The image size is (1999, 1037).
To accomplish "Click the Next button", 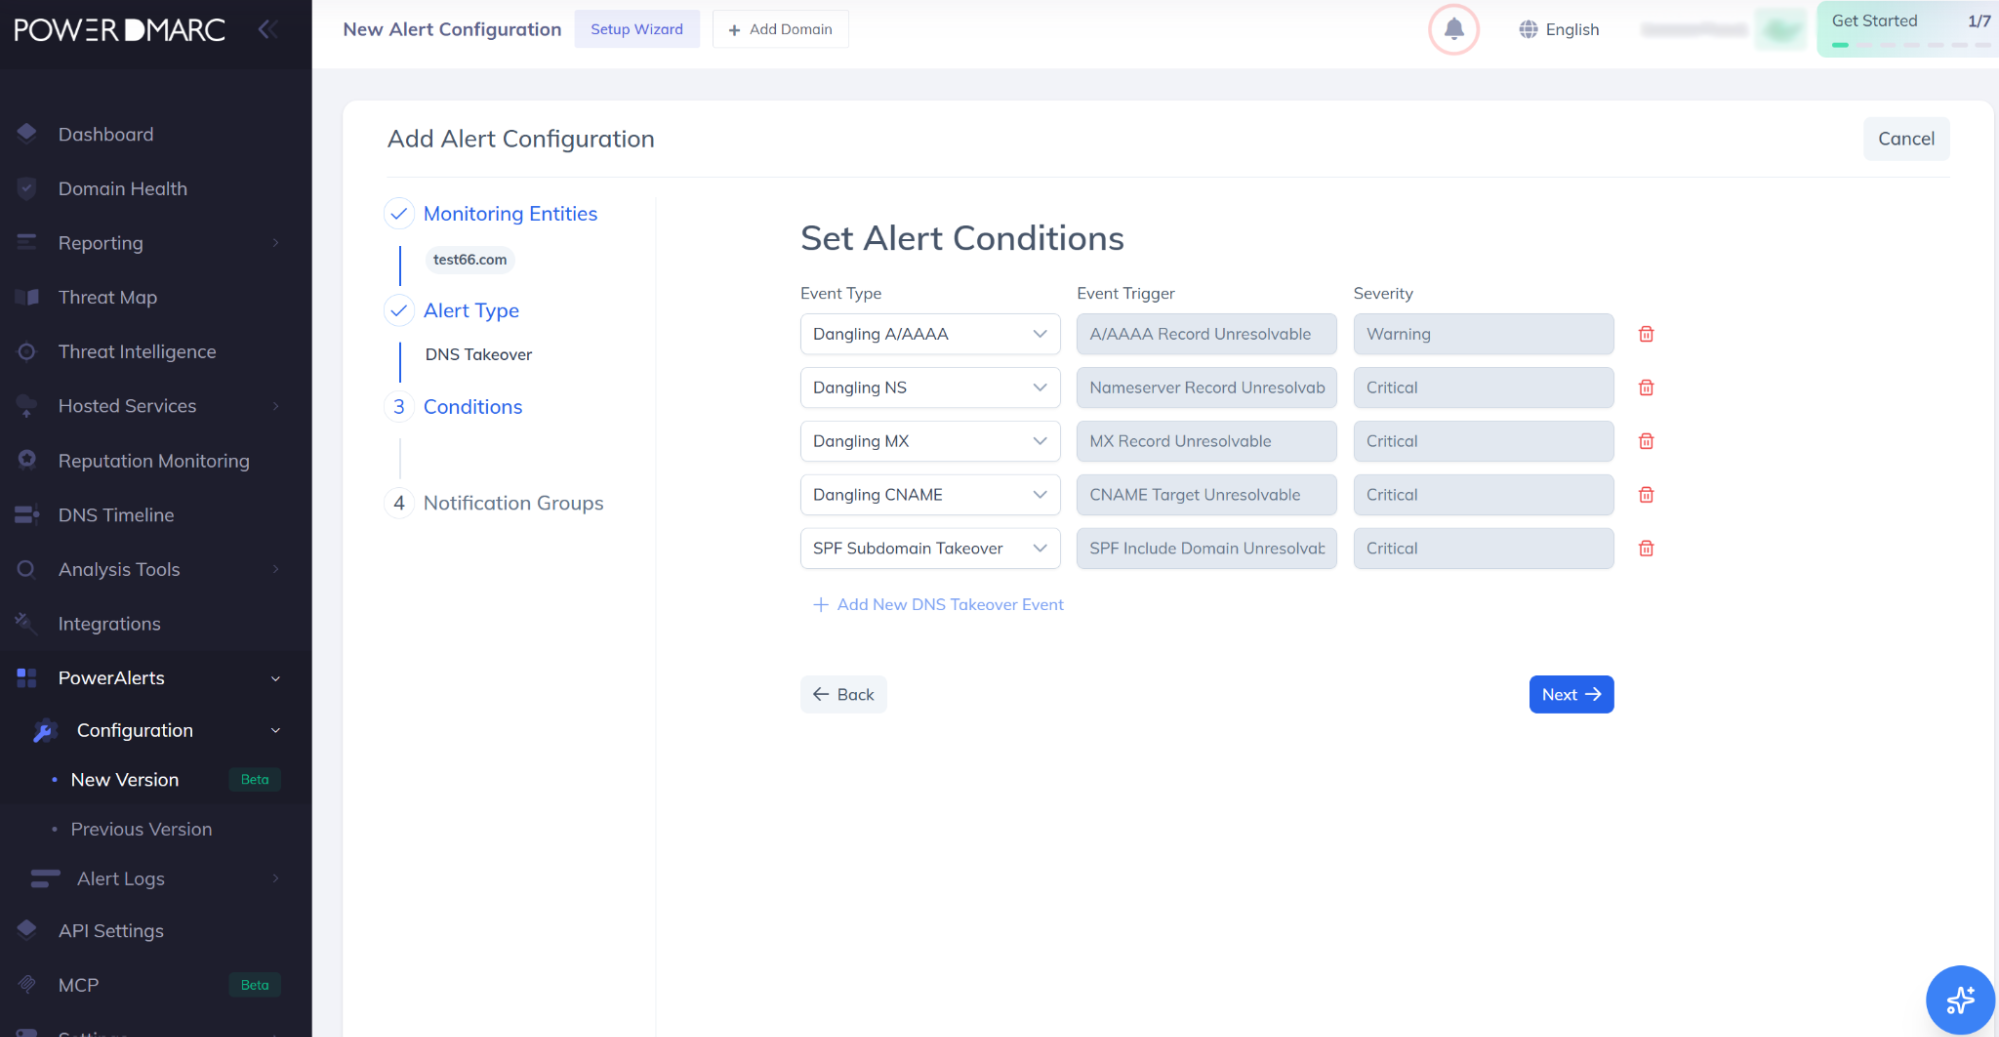I will (x=1571, y=694).
